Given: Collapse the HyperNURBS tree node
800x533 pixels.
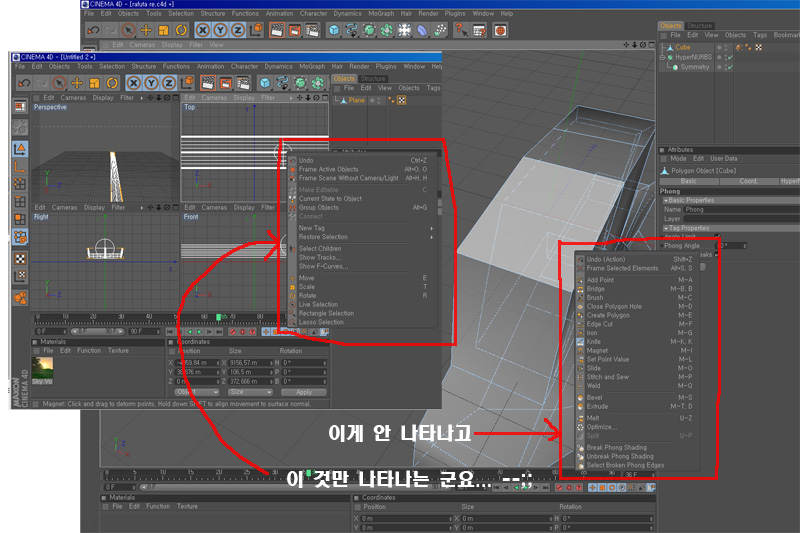Looking at the screenshot, I should click(x=663, y=57).
